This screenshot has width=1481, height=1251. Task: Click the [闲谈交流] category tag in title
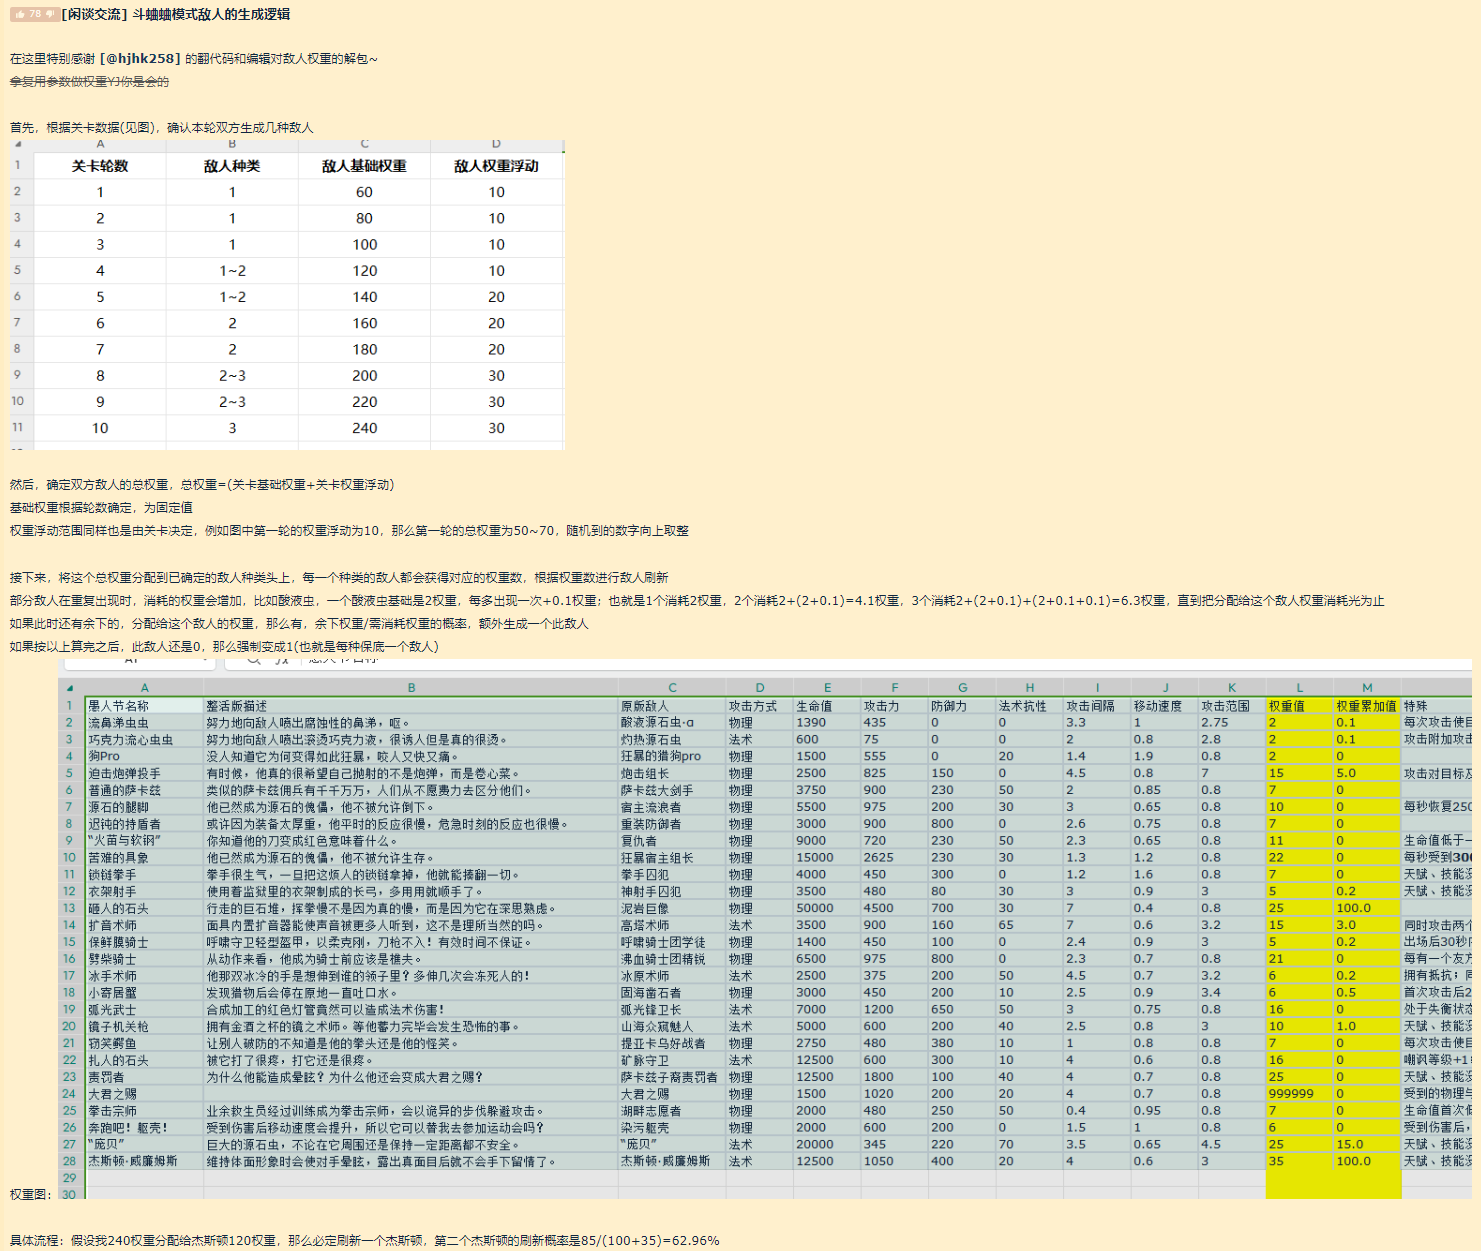pos(95,14)
